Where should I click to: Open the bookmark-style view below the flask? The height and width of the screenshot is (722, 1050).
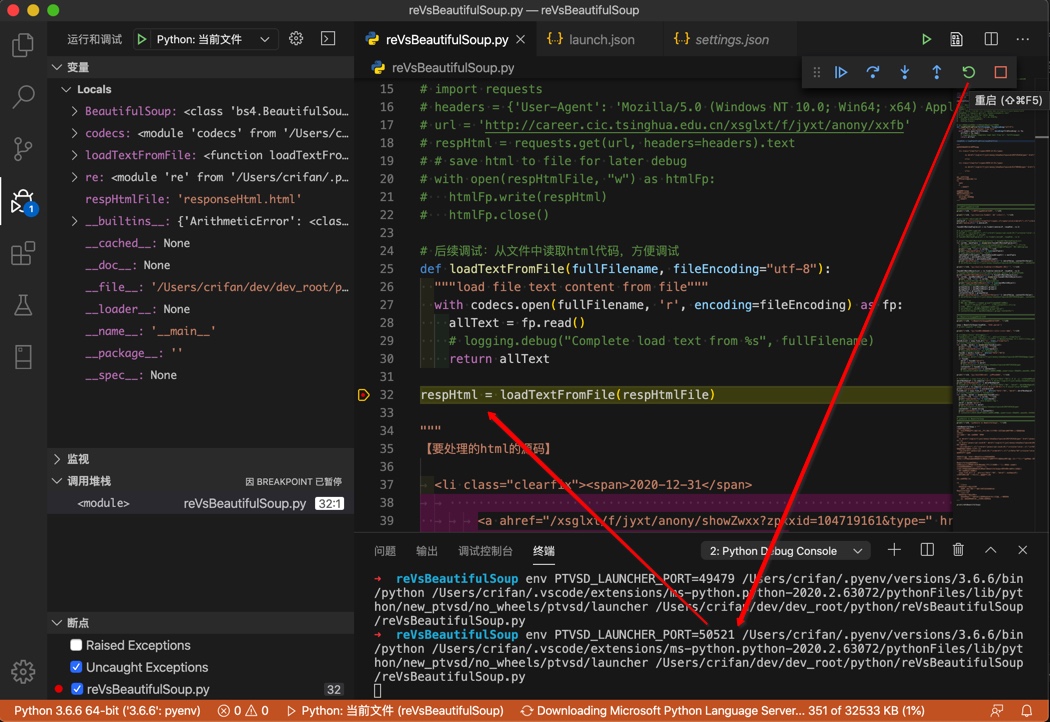click(x=23, y=357)
